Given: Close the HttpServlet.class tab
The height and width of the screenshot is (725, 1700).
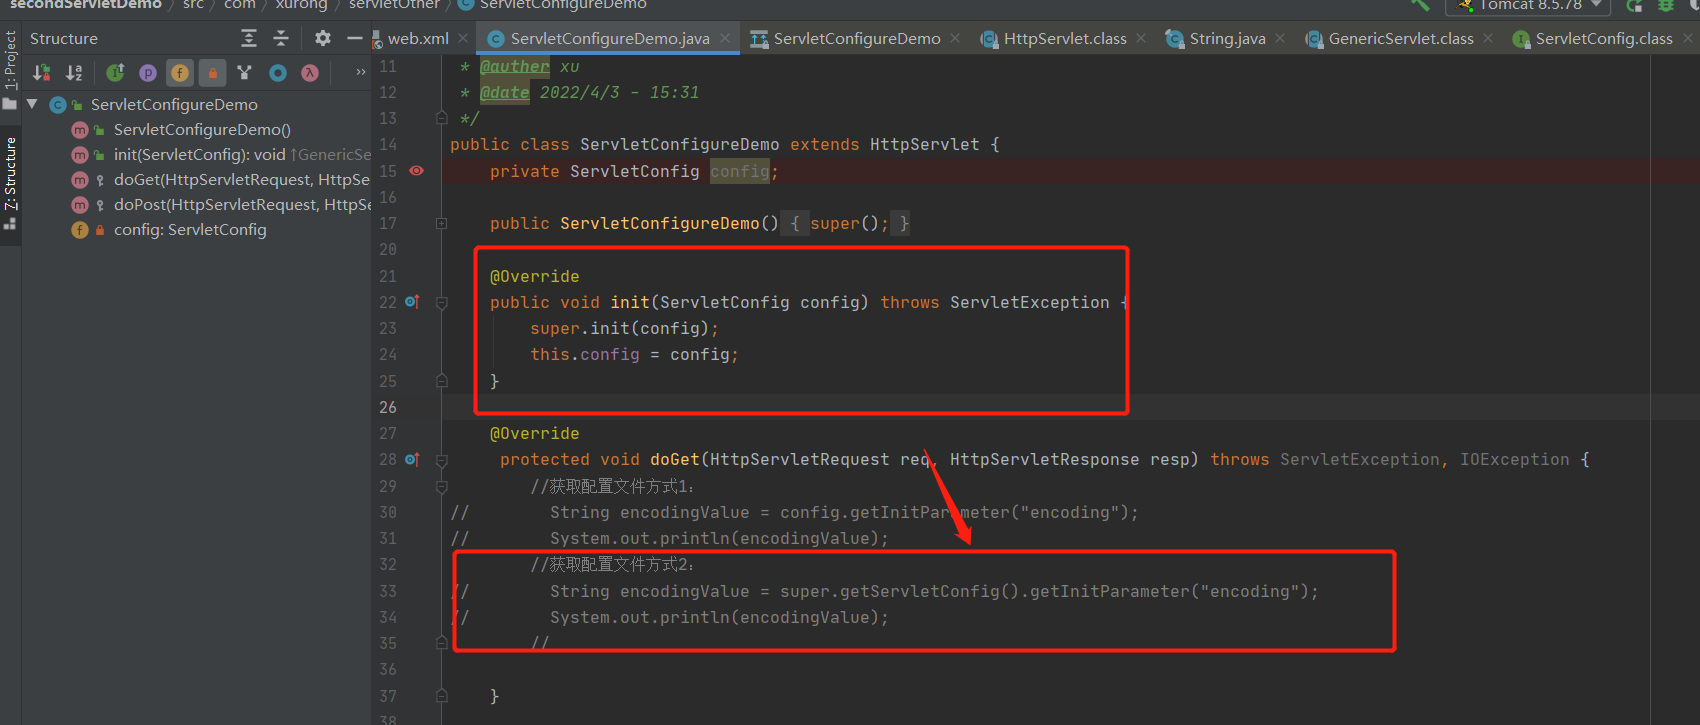Looking at the screenshot, I should (x=1141, y=38).
